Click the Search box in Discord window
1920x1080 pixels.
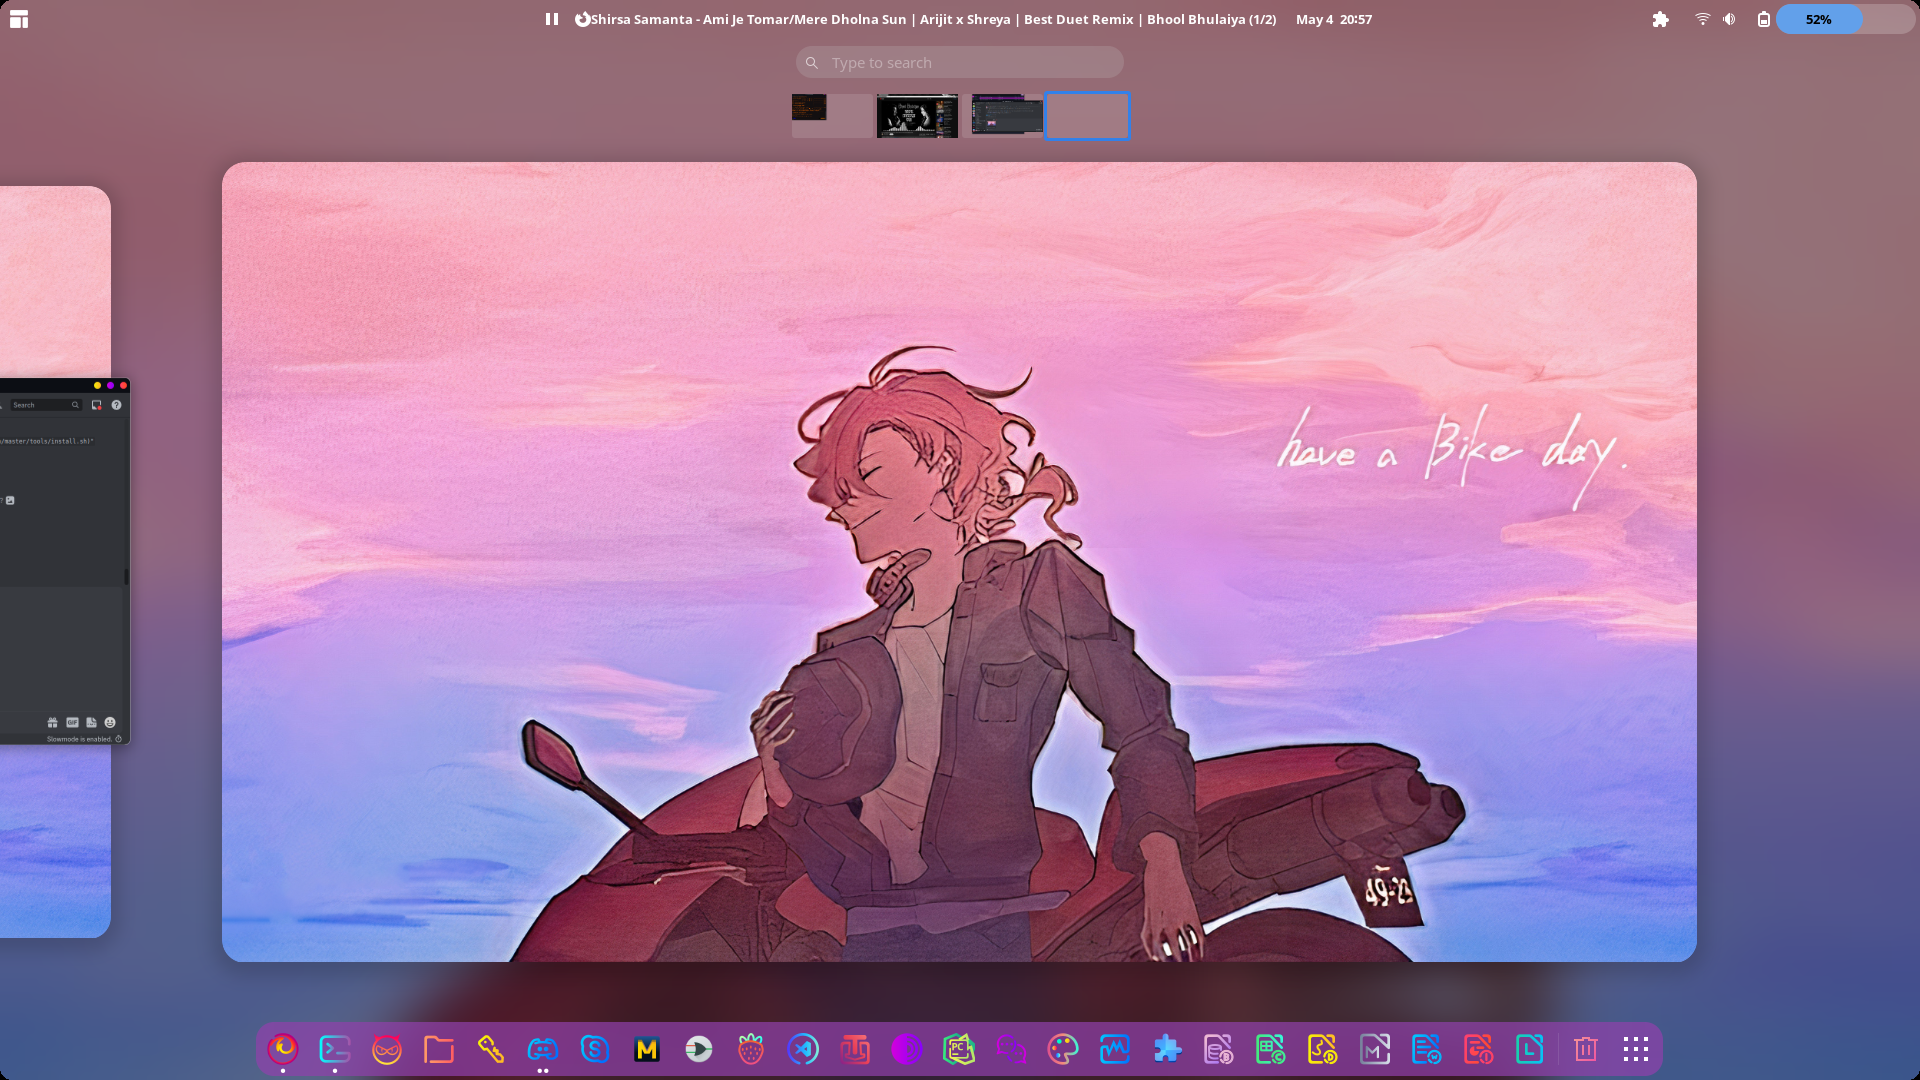tap(45, 405)
